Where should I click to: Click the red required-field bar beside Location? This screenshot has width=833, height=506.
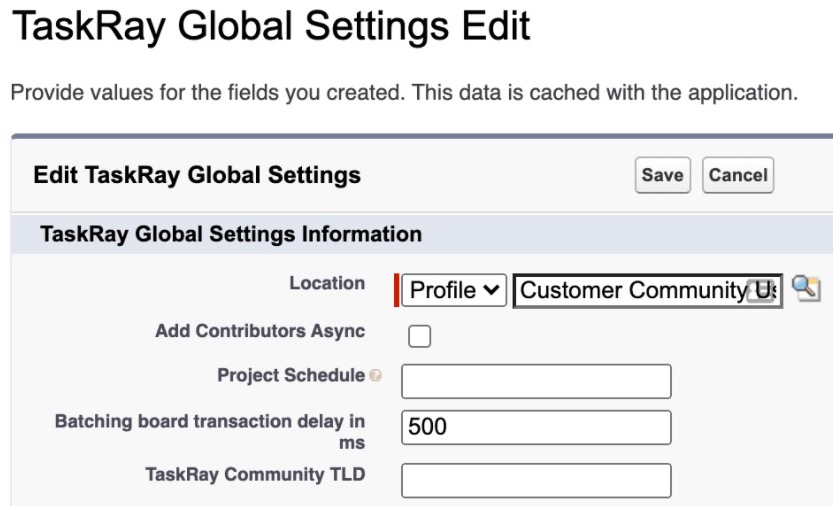pyautogui.click(x=396, y=290)
